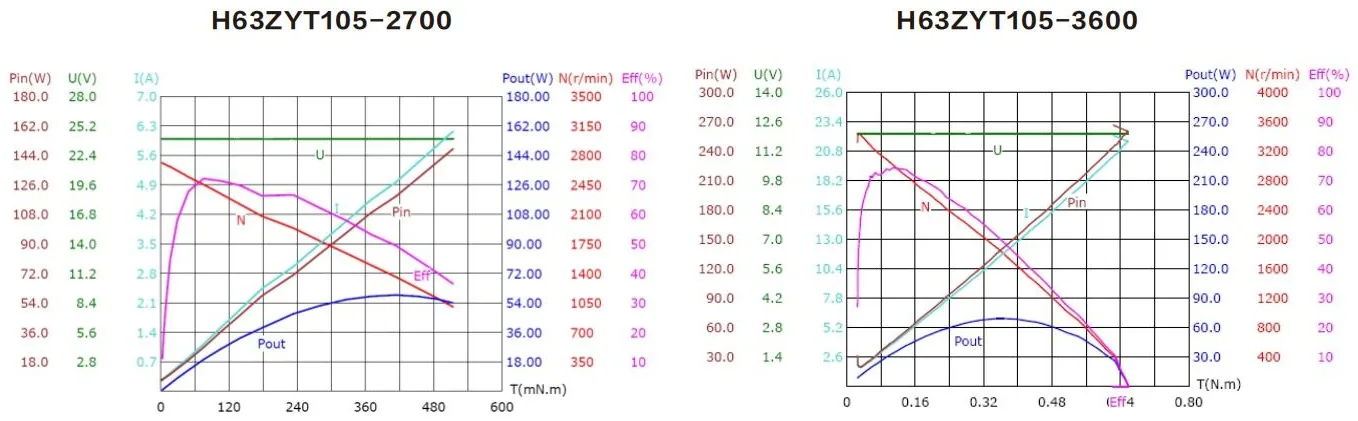The height and width of the screenshot is (421, 1358).
Task: Click the 3500 speed axis value
Action: [x=586, y=97]
